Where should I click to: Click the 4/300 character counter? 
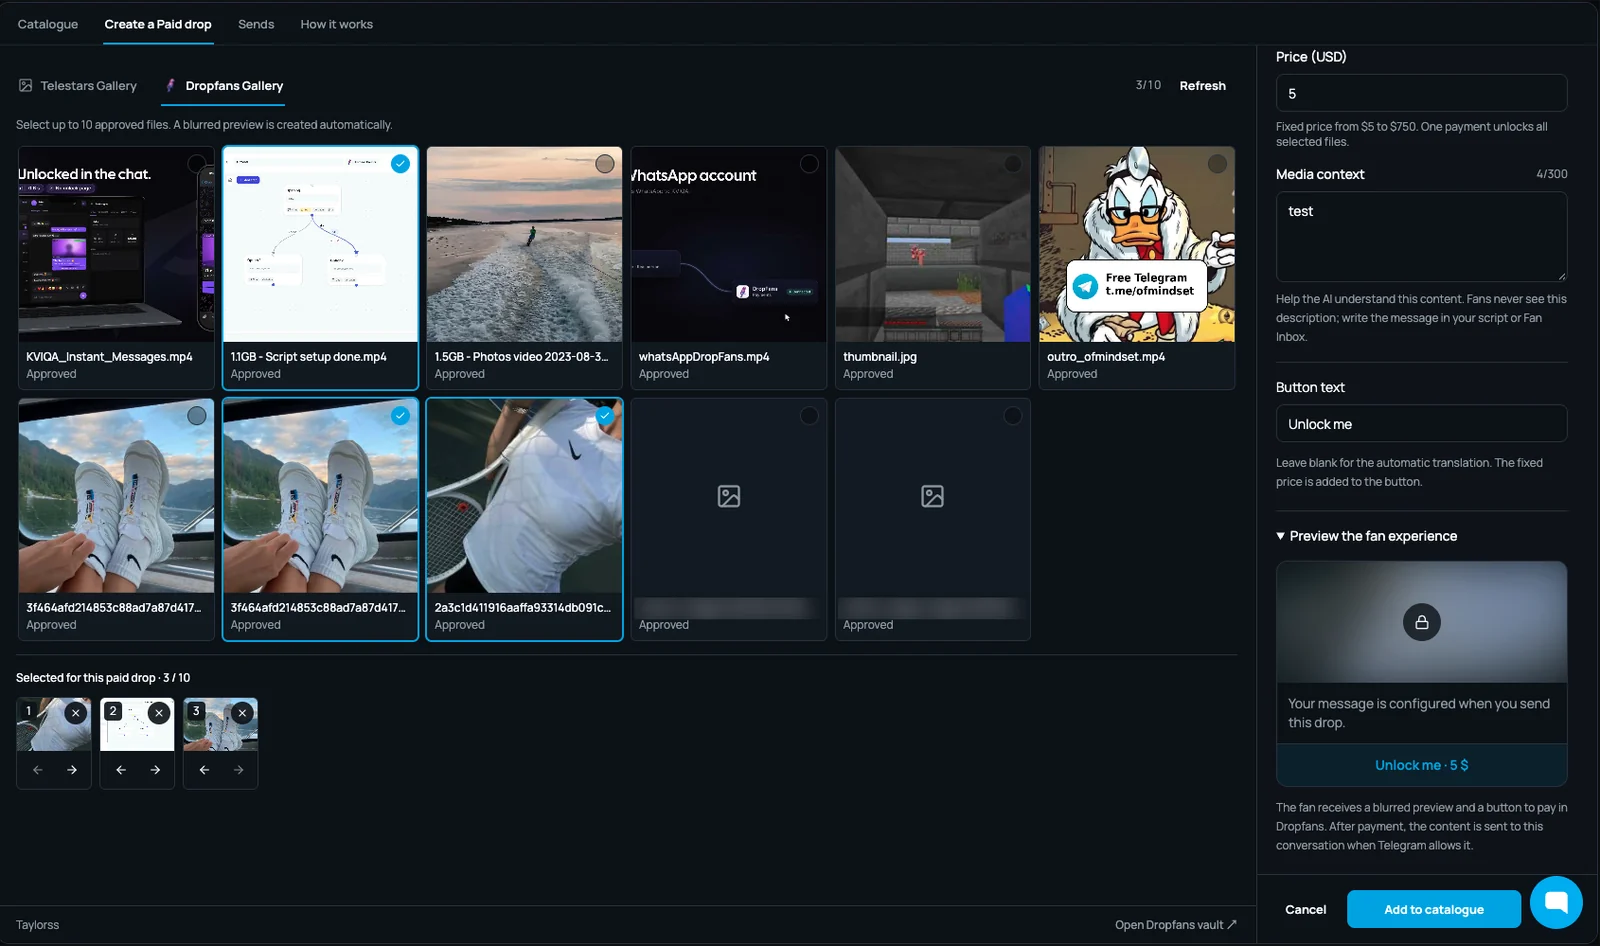coord(1551,174)
